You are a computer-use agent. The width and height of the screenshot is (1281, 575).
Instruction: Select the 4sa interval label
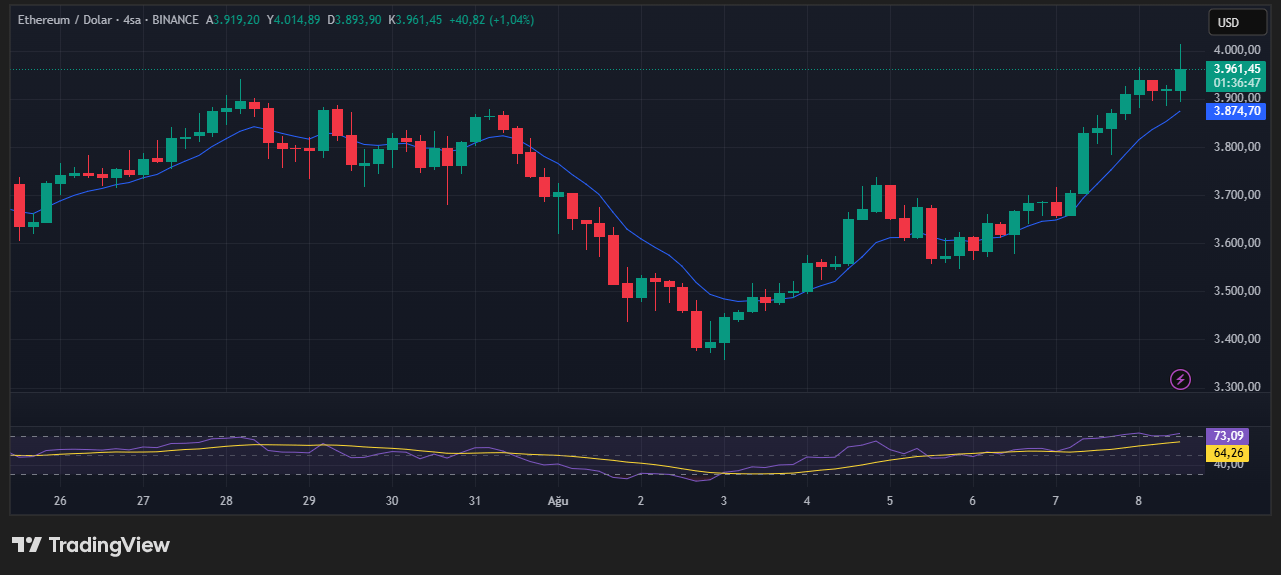pyautogui.click(x=130, y=20)
